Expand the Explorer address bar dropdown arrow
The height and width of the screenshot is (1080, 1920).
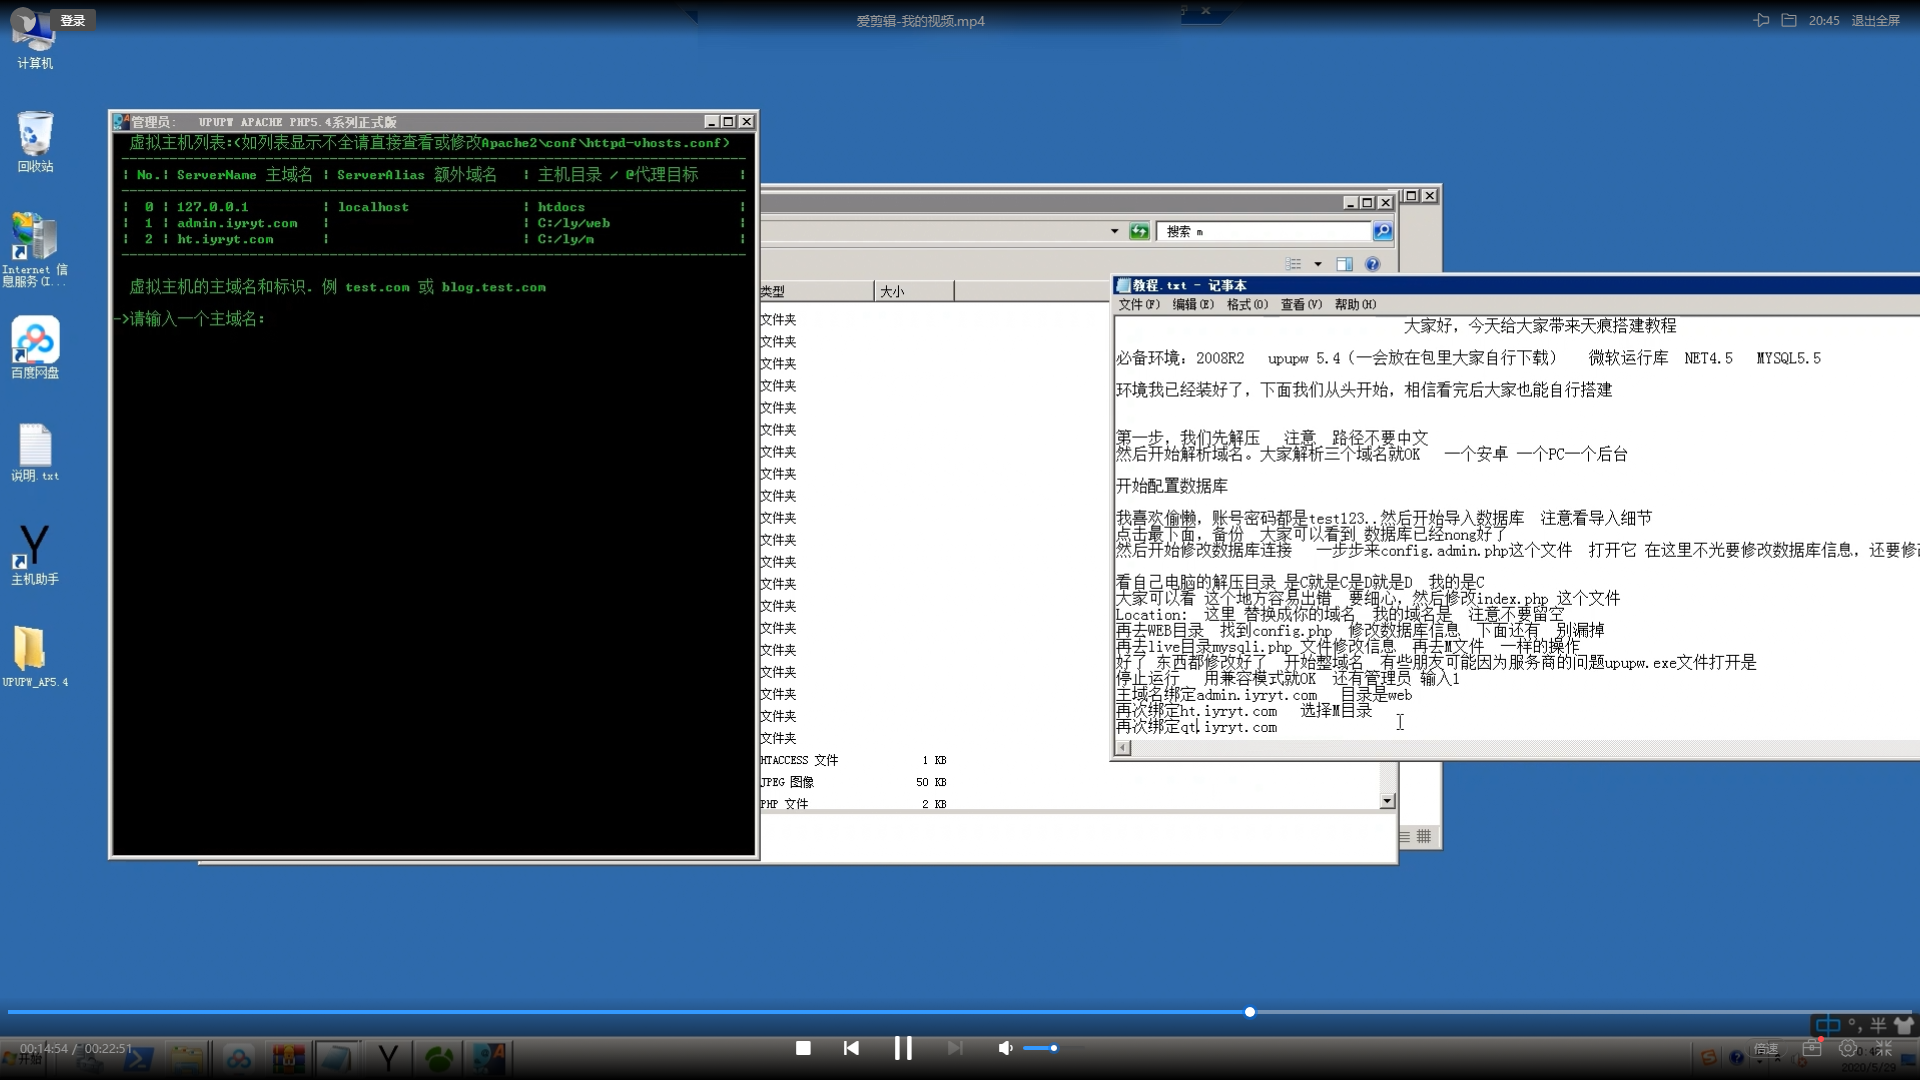click(x=1114, y=231)
